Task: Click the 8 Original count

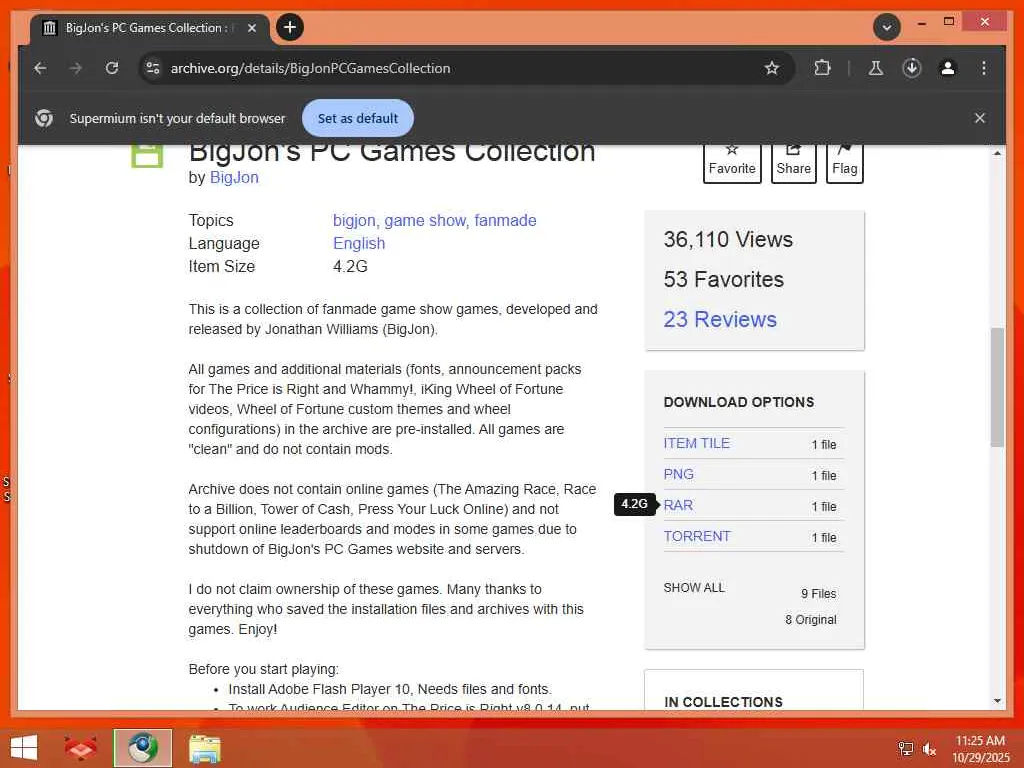Action: tap(810, 620)
